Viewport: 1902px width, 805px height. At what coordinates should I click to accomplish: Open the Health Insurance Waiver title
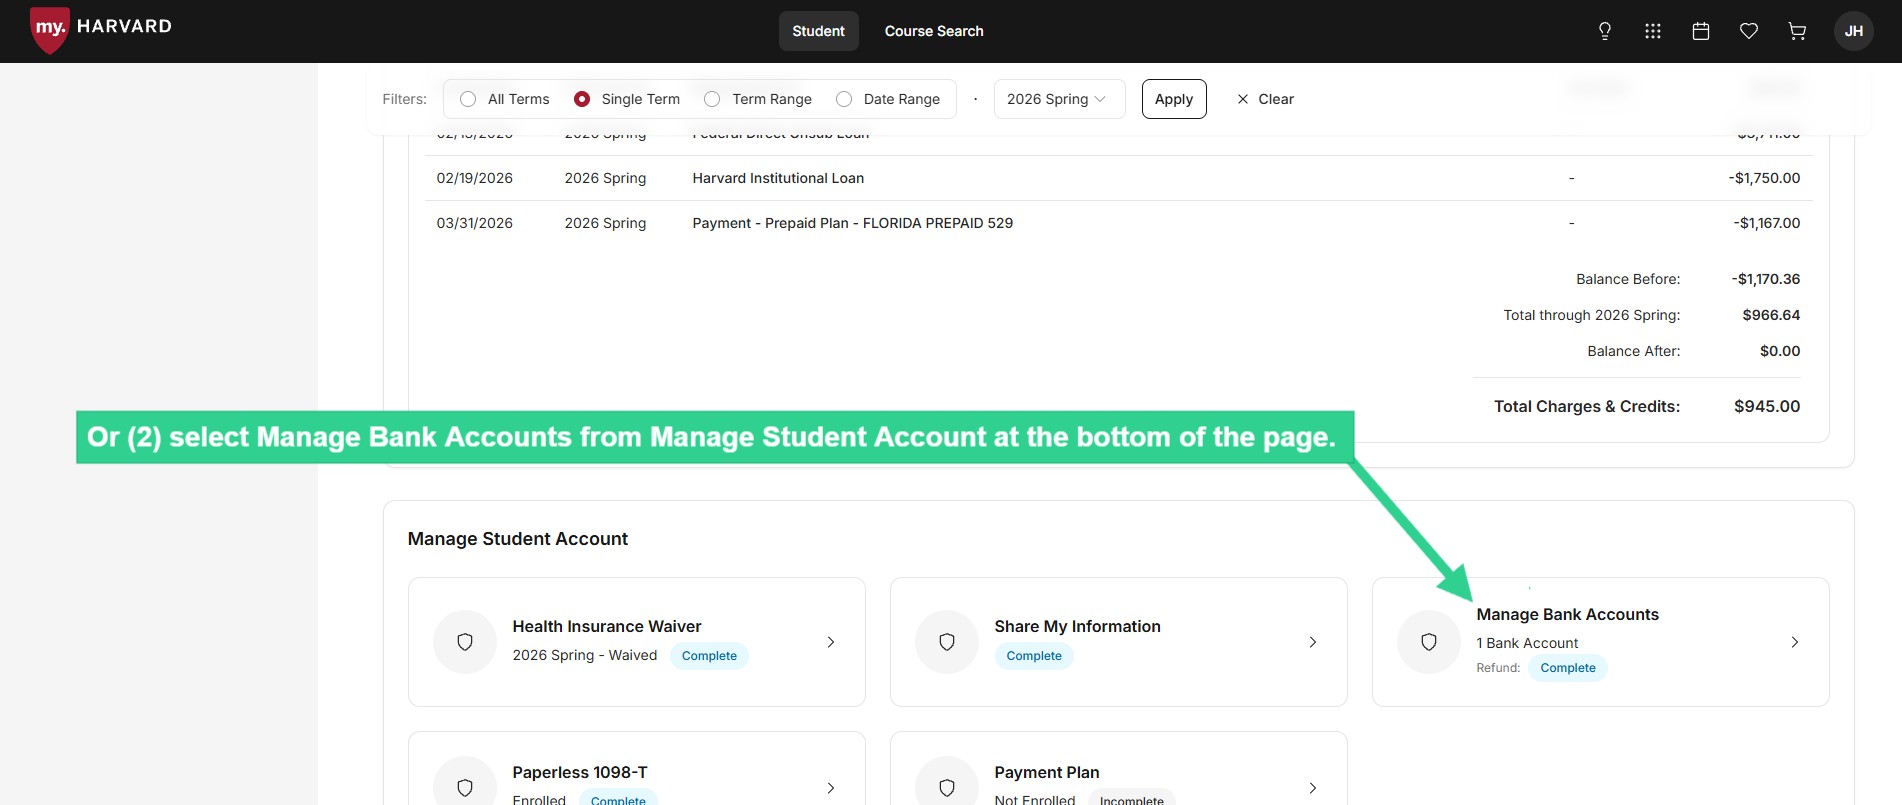(607, 626)
